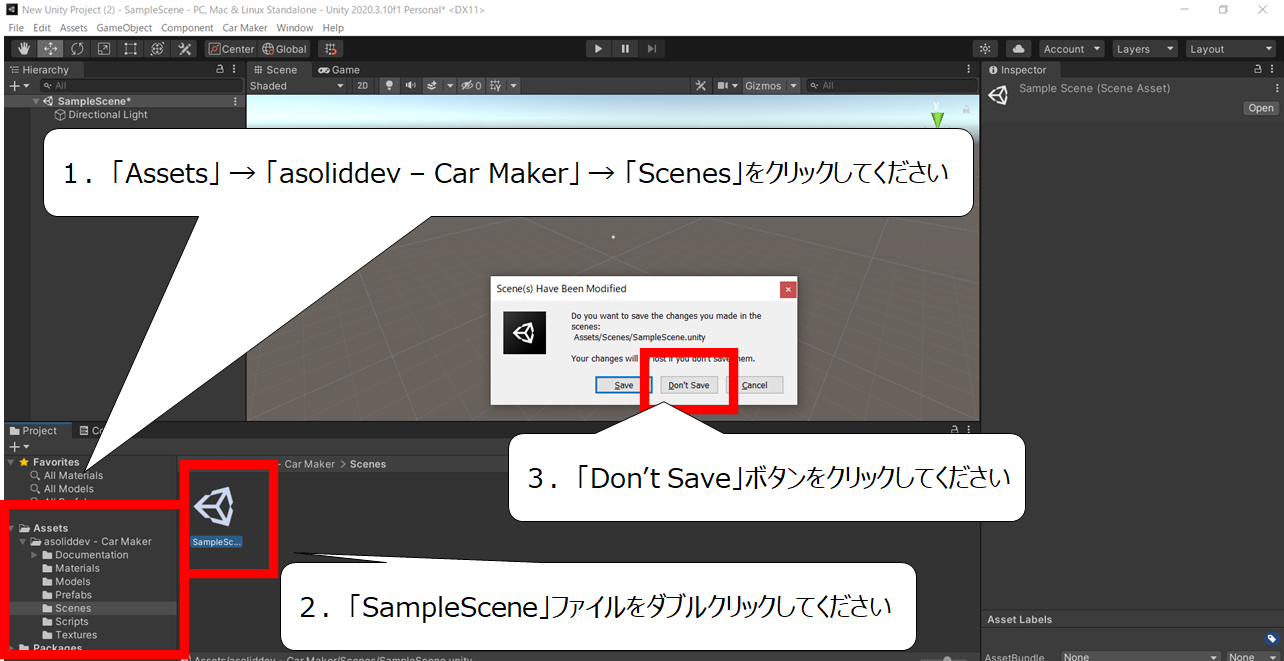This screenshot has width=1284, height=661.
Task: Open the Assets menu
Action: (x=74, y=28)
